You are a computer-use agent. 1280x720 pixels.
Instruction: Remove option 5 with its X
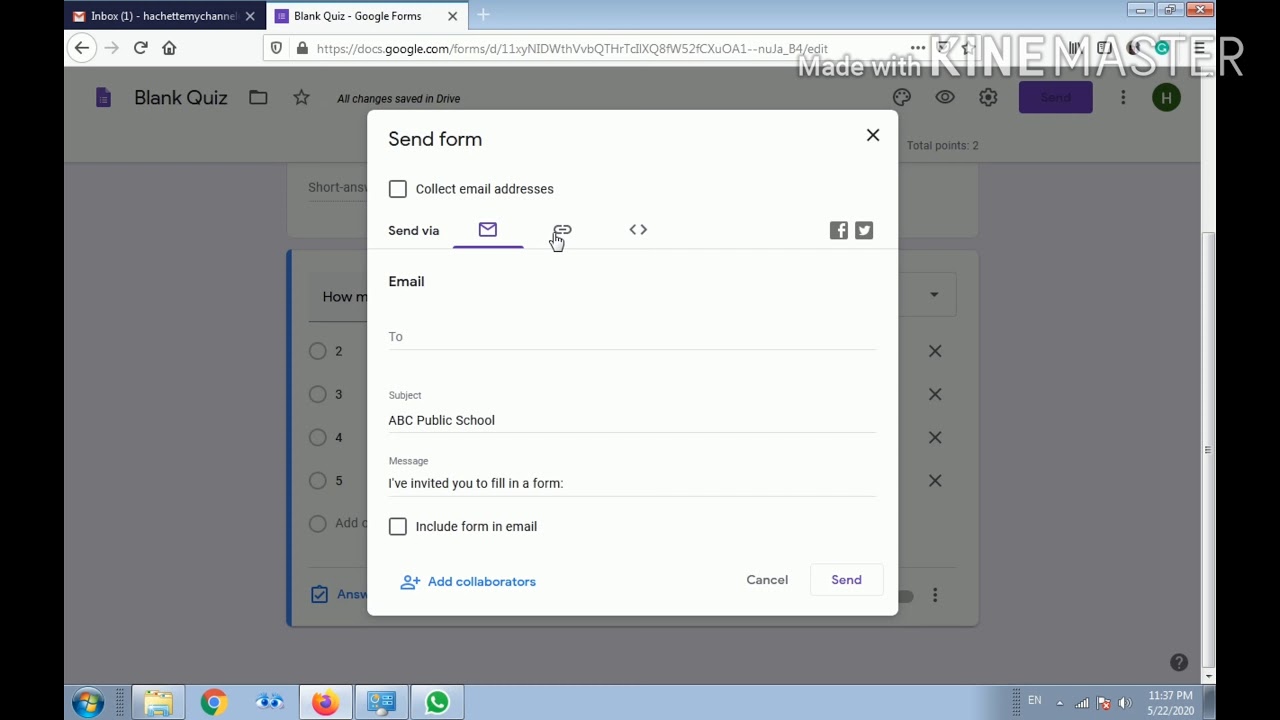(x=935, y=480)
